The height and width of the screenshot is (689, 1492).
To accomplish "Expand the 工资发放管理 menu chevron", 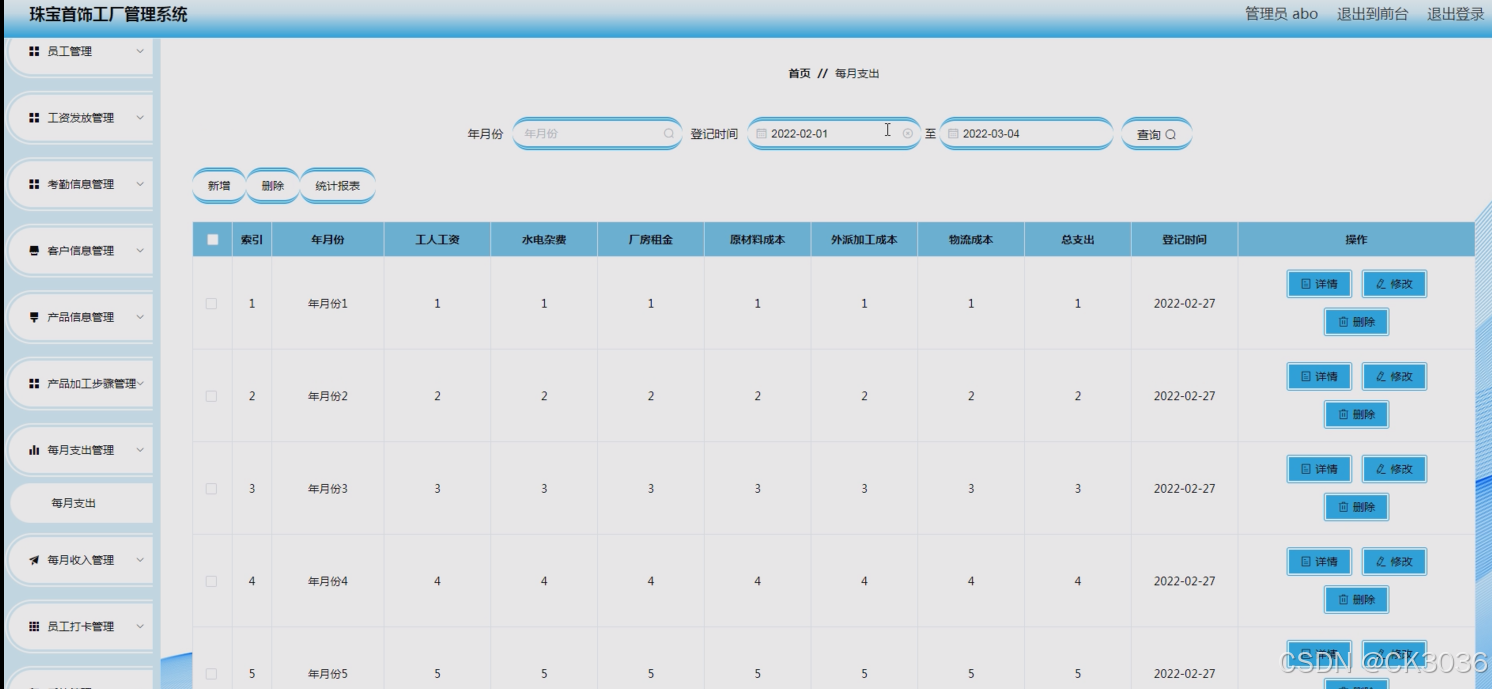I will coord(139,118).
